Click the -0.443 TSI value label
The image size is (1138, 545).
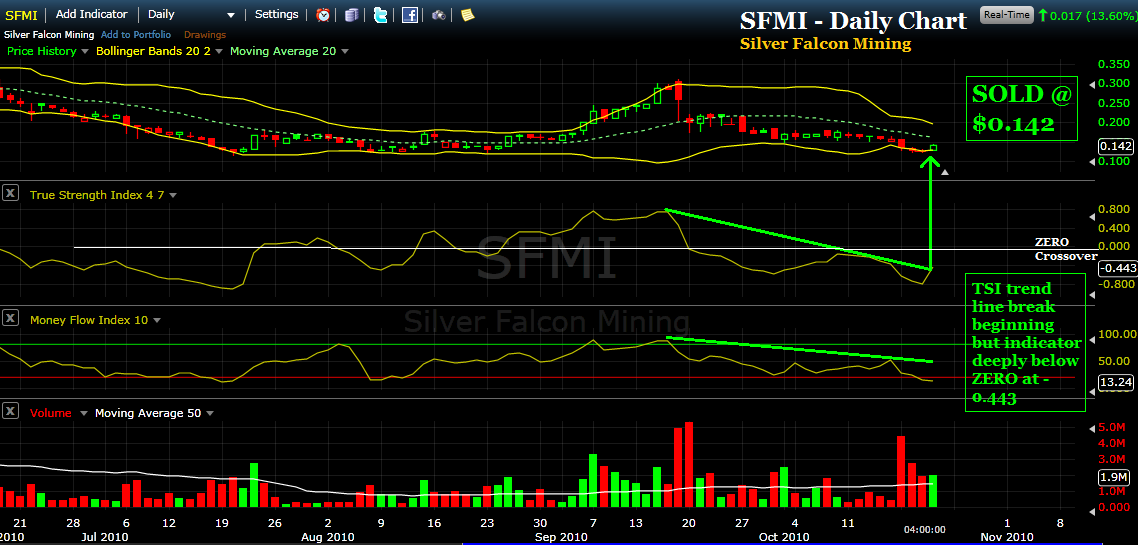pyautogui.click(x=1116, y=269)
